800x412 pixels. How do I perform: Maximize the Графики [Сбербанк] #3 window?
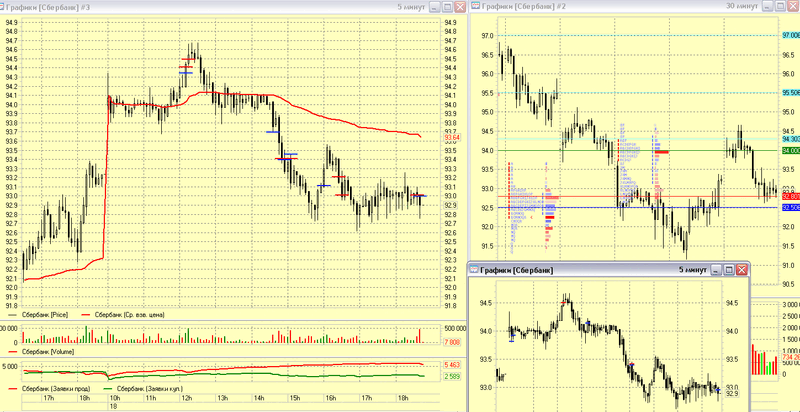(x=447, y=7)
